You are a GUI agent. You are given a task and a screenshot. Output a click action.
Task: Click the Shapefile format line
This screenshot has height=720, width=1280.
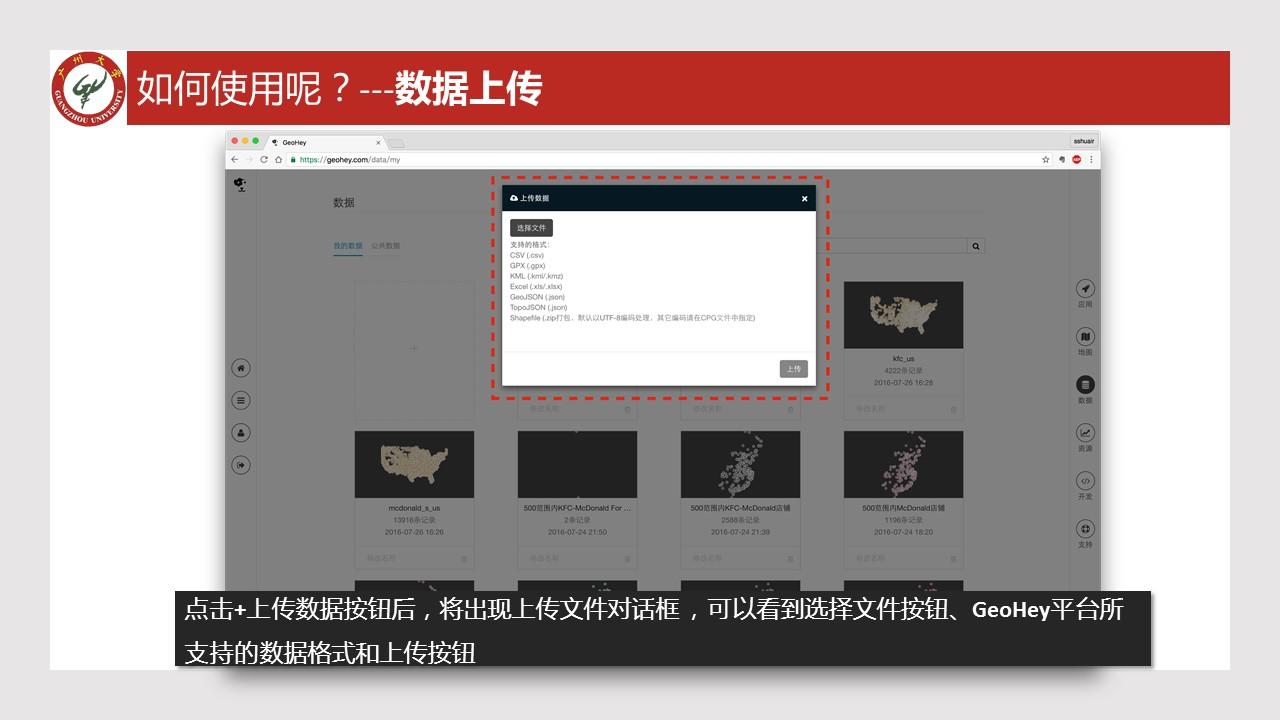click(633, 318)
